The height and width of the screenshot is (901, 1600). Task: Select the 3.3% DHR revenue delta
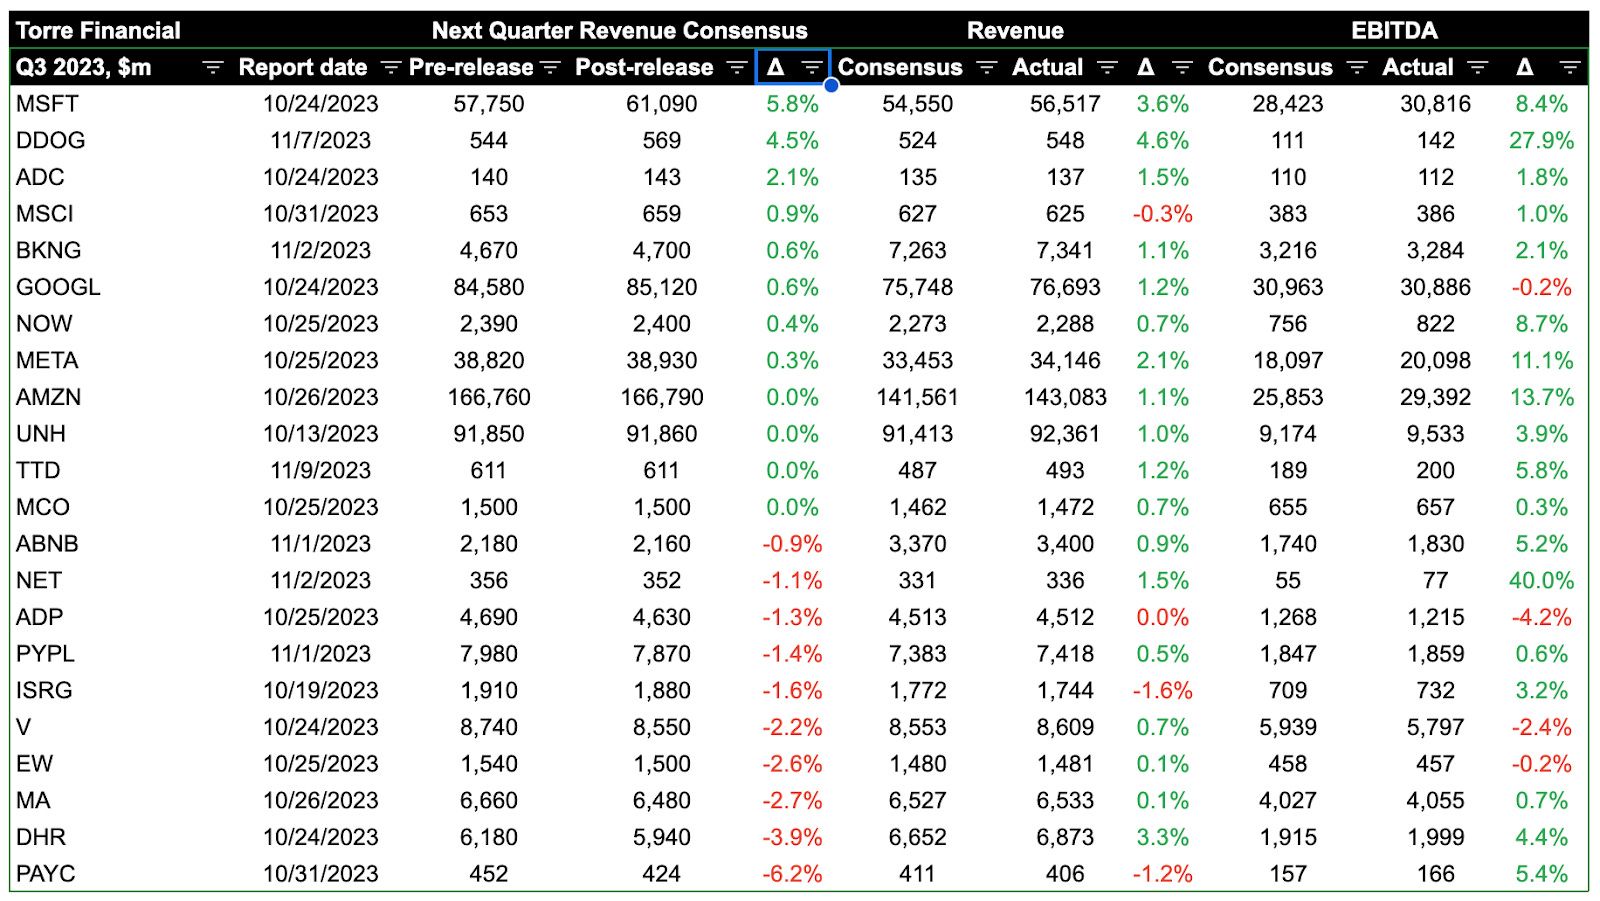(1162, 837)
